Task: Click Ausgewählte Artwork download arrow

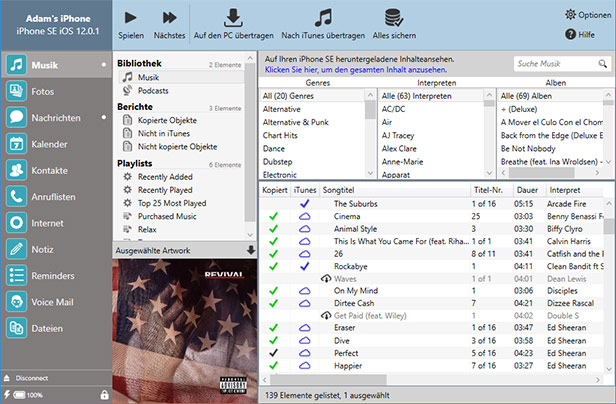Action: 251,250
